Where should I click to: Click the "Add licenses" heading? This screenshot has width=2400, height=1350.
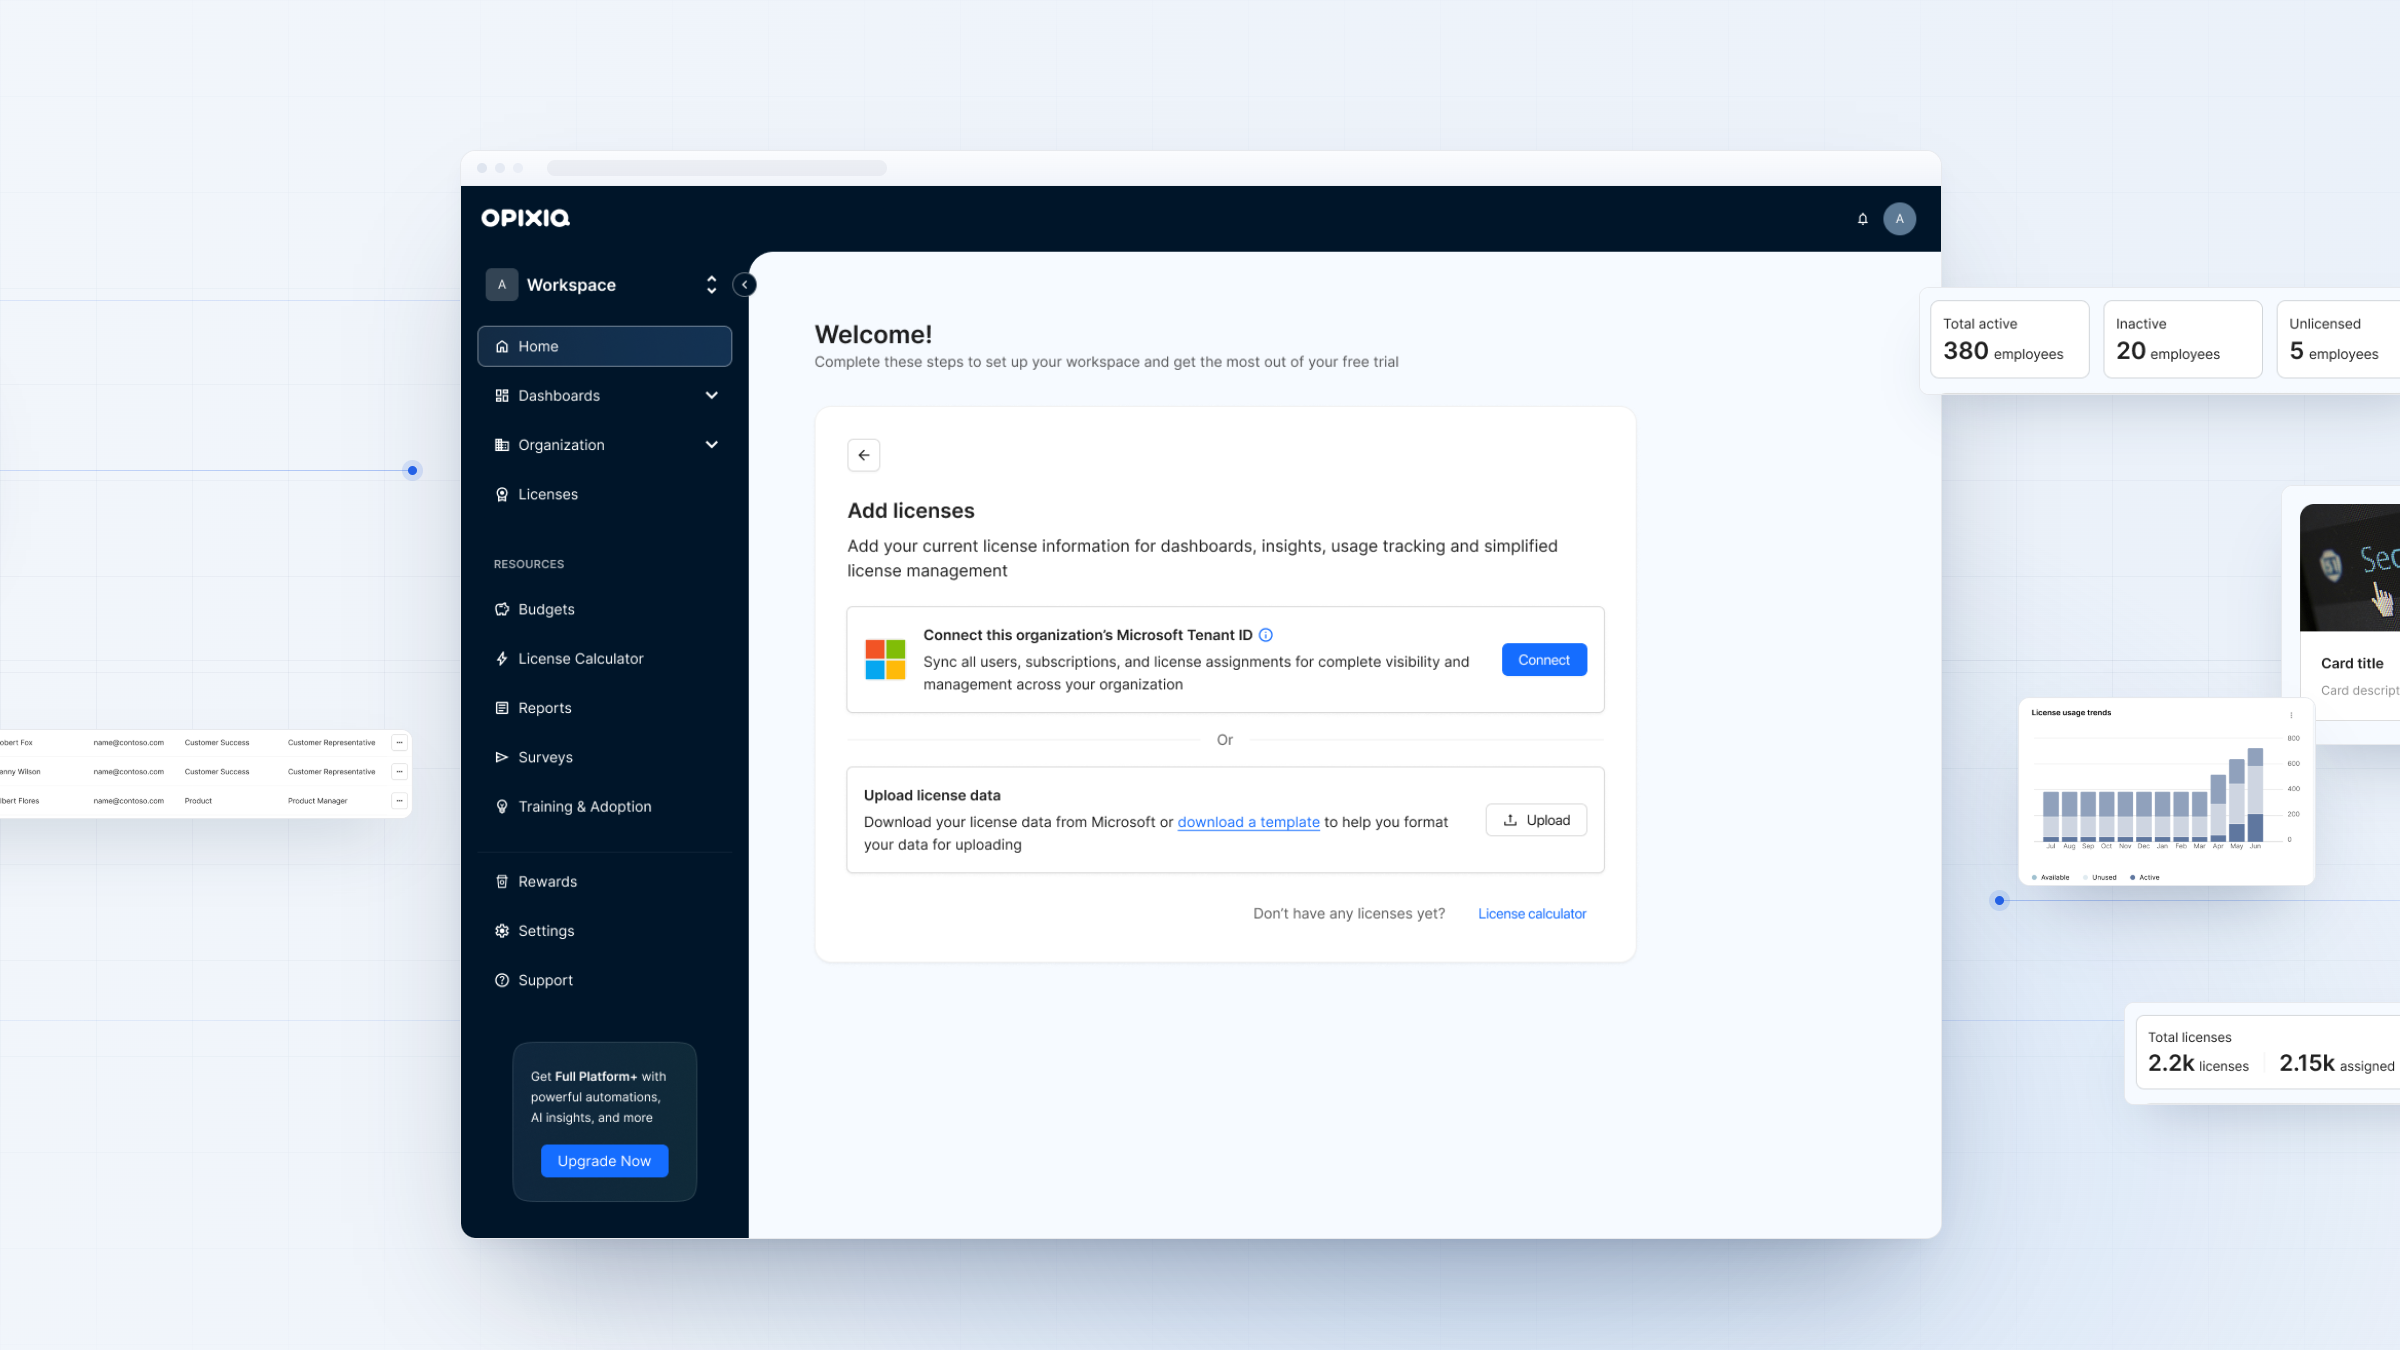(910, 511)
